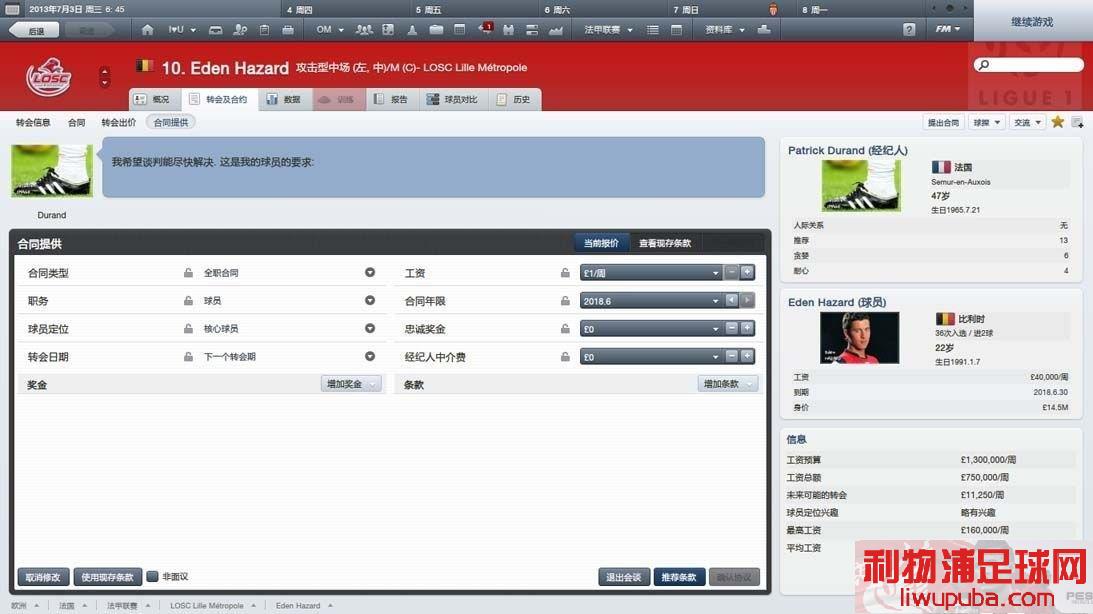The image size is (1093, 614).
Task: Toggle the lock on 转会日期
Action: pyautogui.click(x=188, y=356)
